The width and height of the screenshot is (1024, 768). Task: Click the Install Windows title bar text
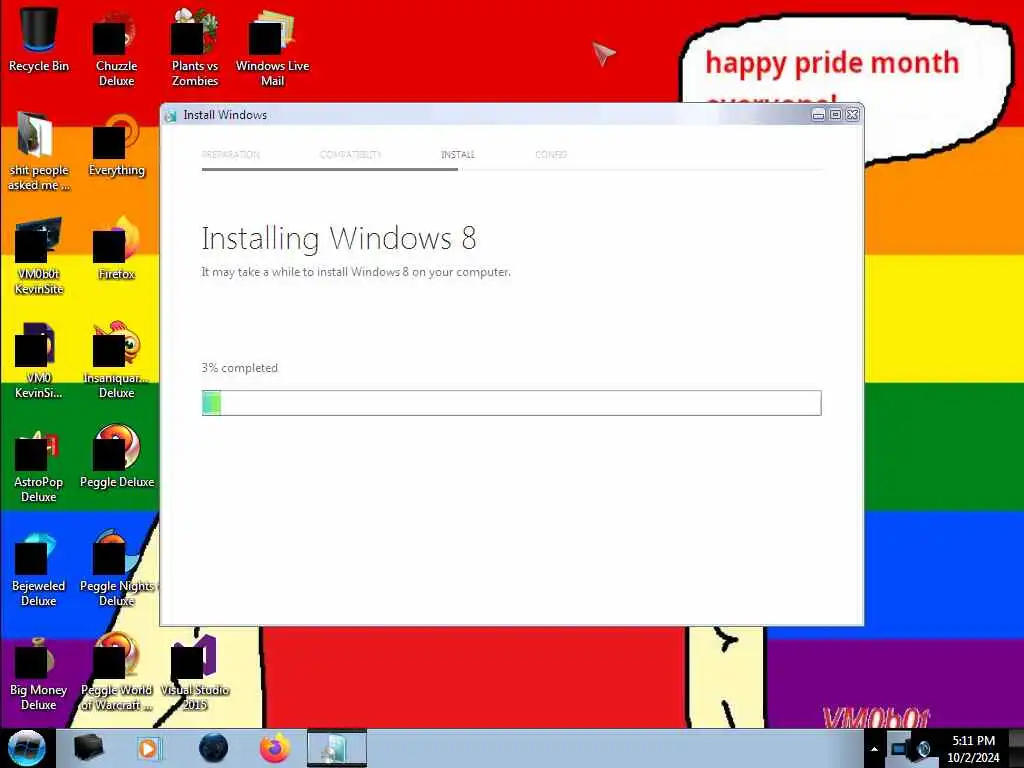[225, 115]
